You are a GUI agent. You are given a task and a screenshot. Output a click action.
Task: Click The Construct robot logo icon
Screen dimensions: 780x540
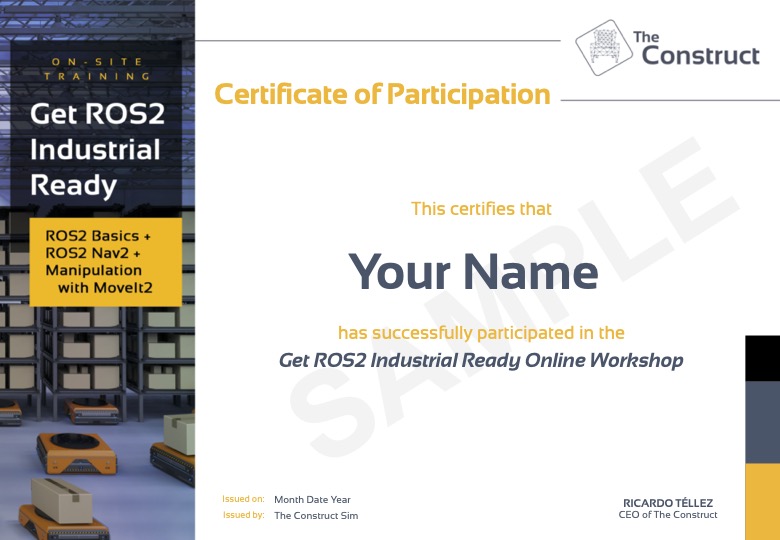point(604,46)
